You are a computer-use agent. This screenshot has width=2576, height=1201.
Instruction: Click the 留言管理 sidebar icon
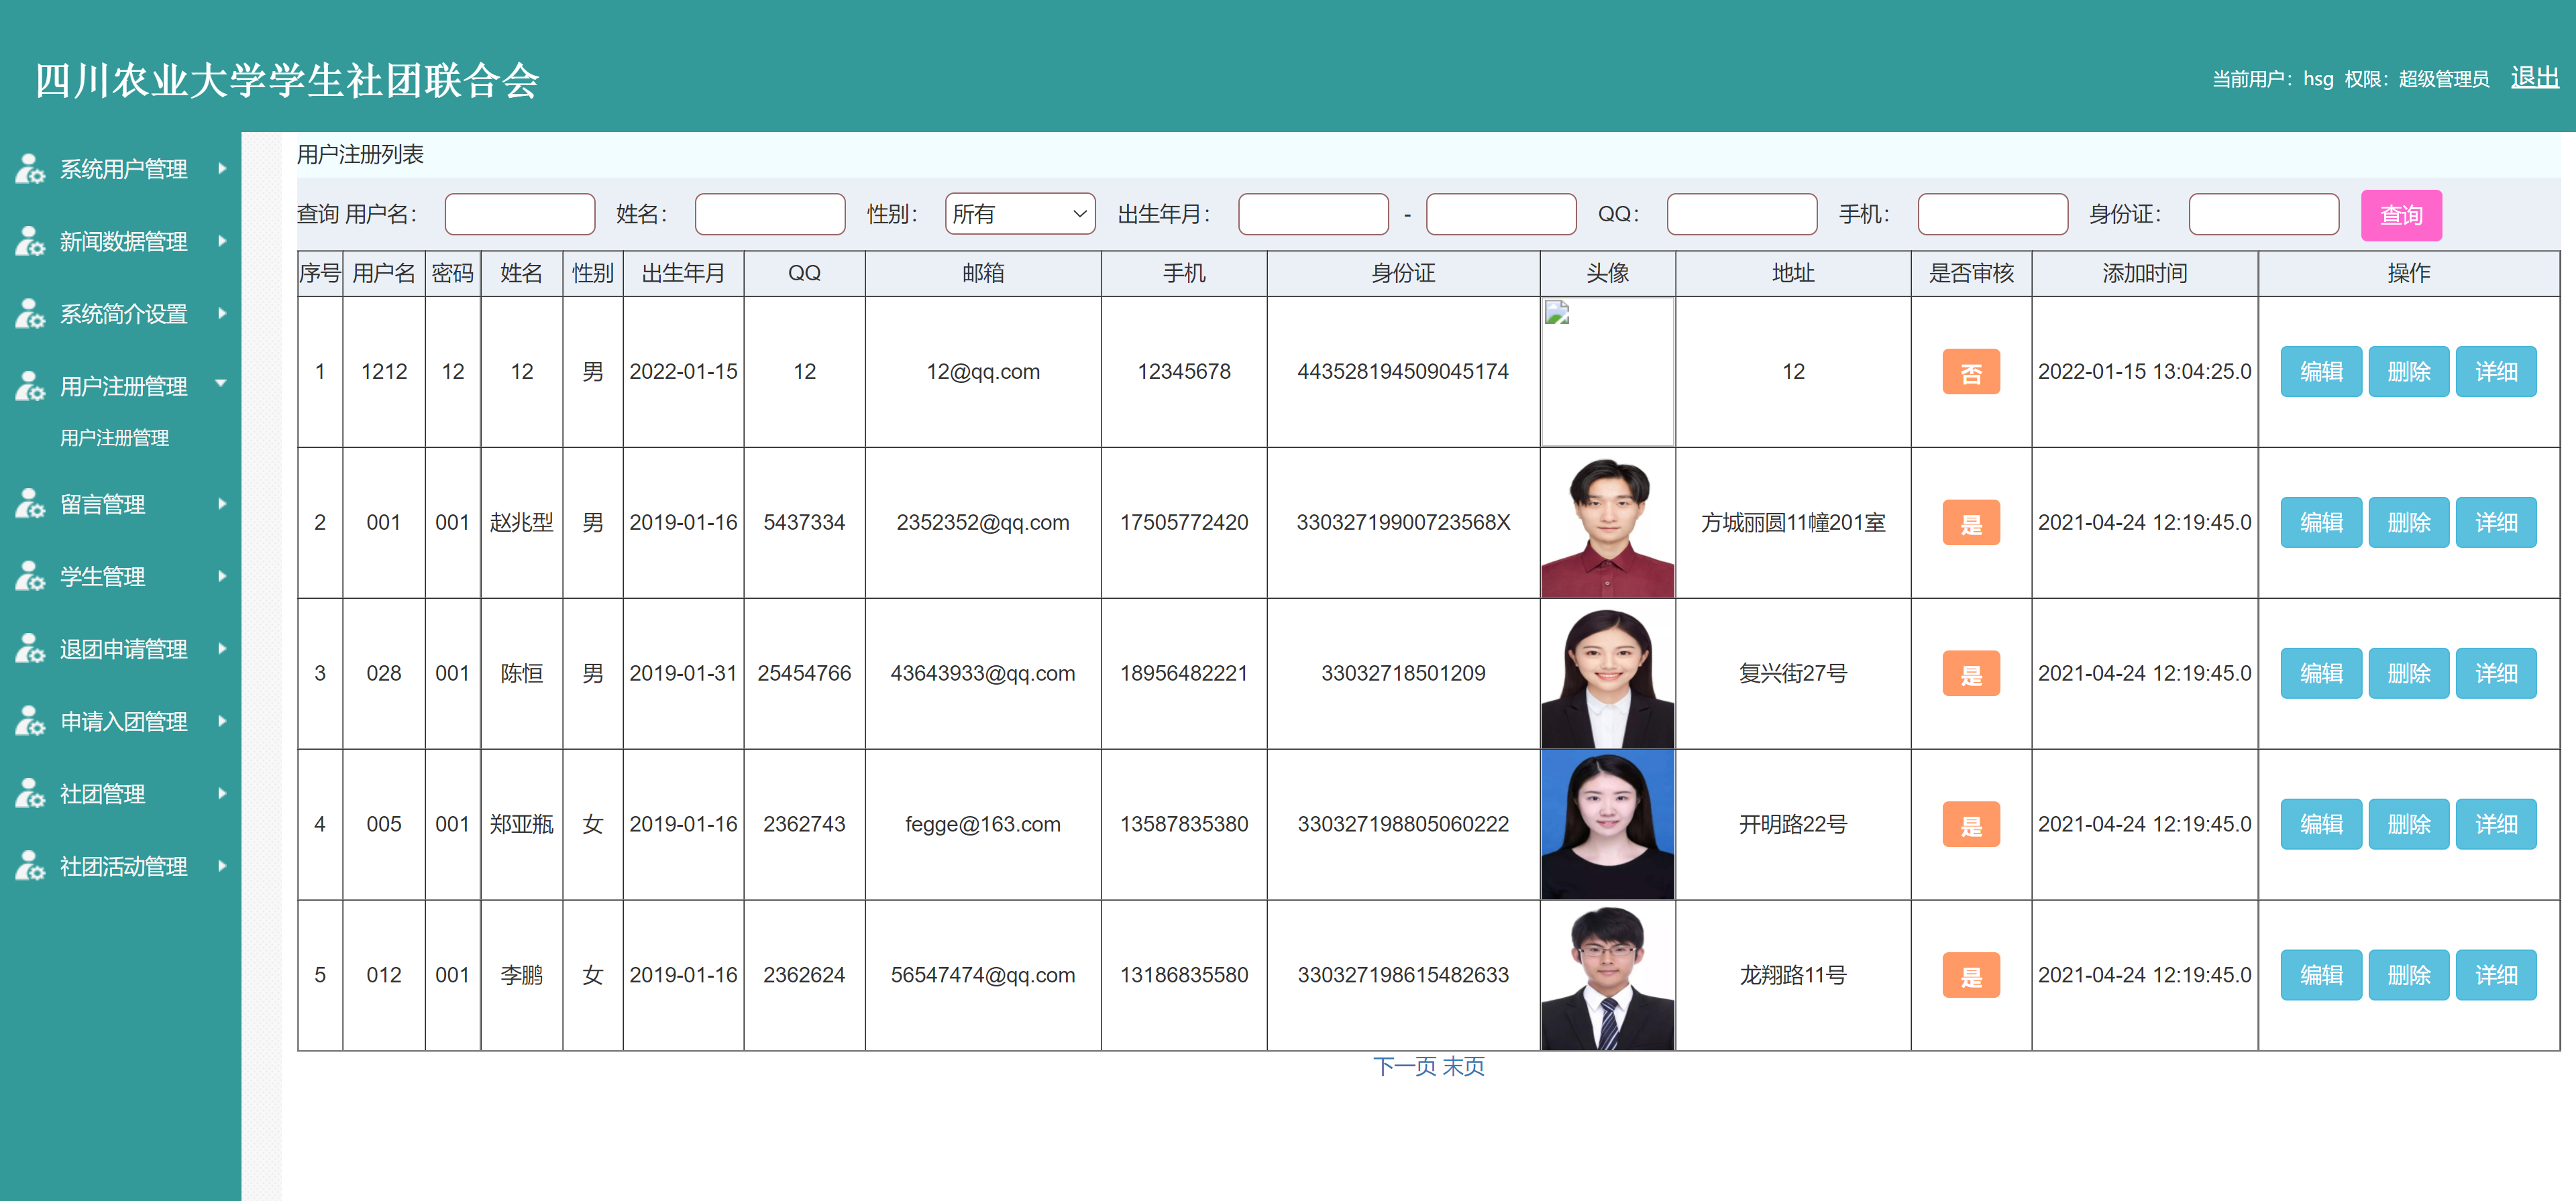[x=29, y=504]
